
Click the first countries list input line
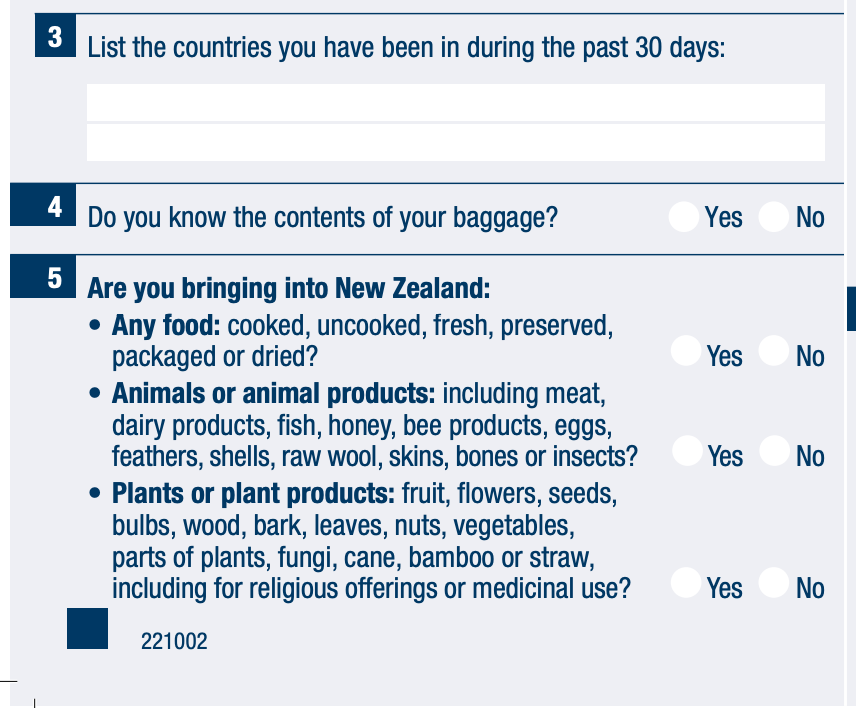(456, 102)
